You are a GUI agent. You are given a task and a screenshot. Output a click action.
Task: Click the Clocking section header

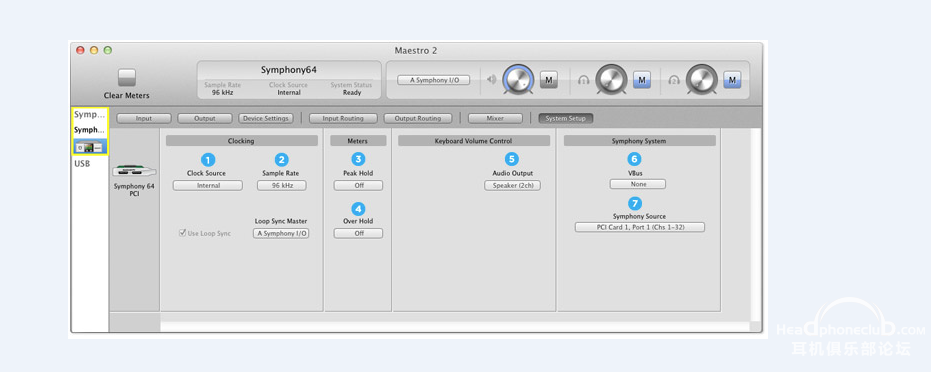(241, 141)
